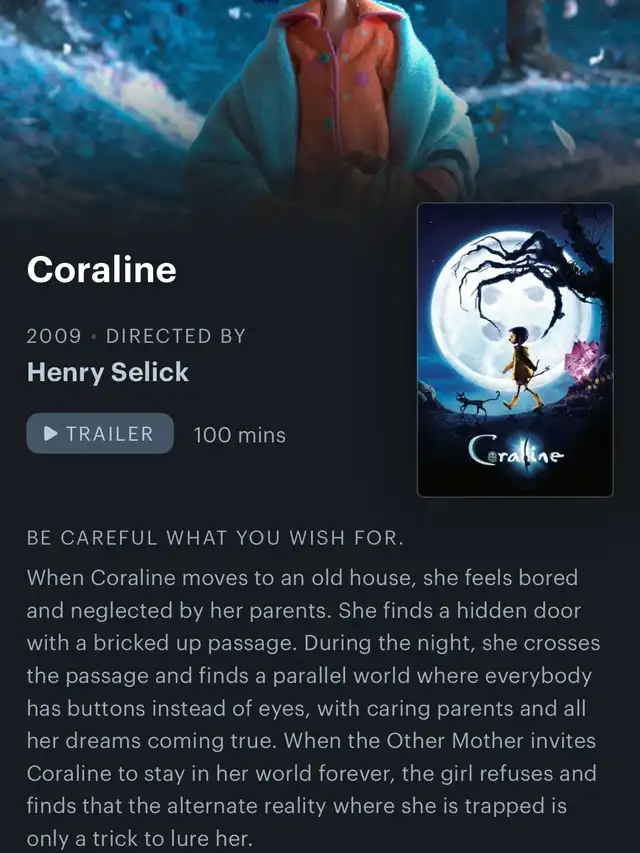Click the 2009 release year link
Image resolution: width=640 pixels, height=853 pixels.
[x=54, y=336]
